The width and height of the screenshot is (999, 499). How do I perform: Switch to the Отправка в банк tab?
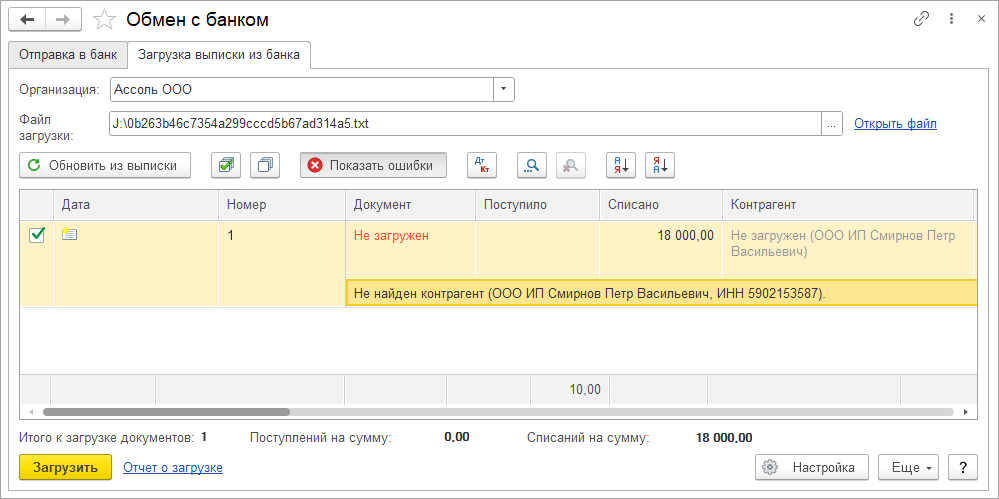[x=68, y=54]
